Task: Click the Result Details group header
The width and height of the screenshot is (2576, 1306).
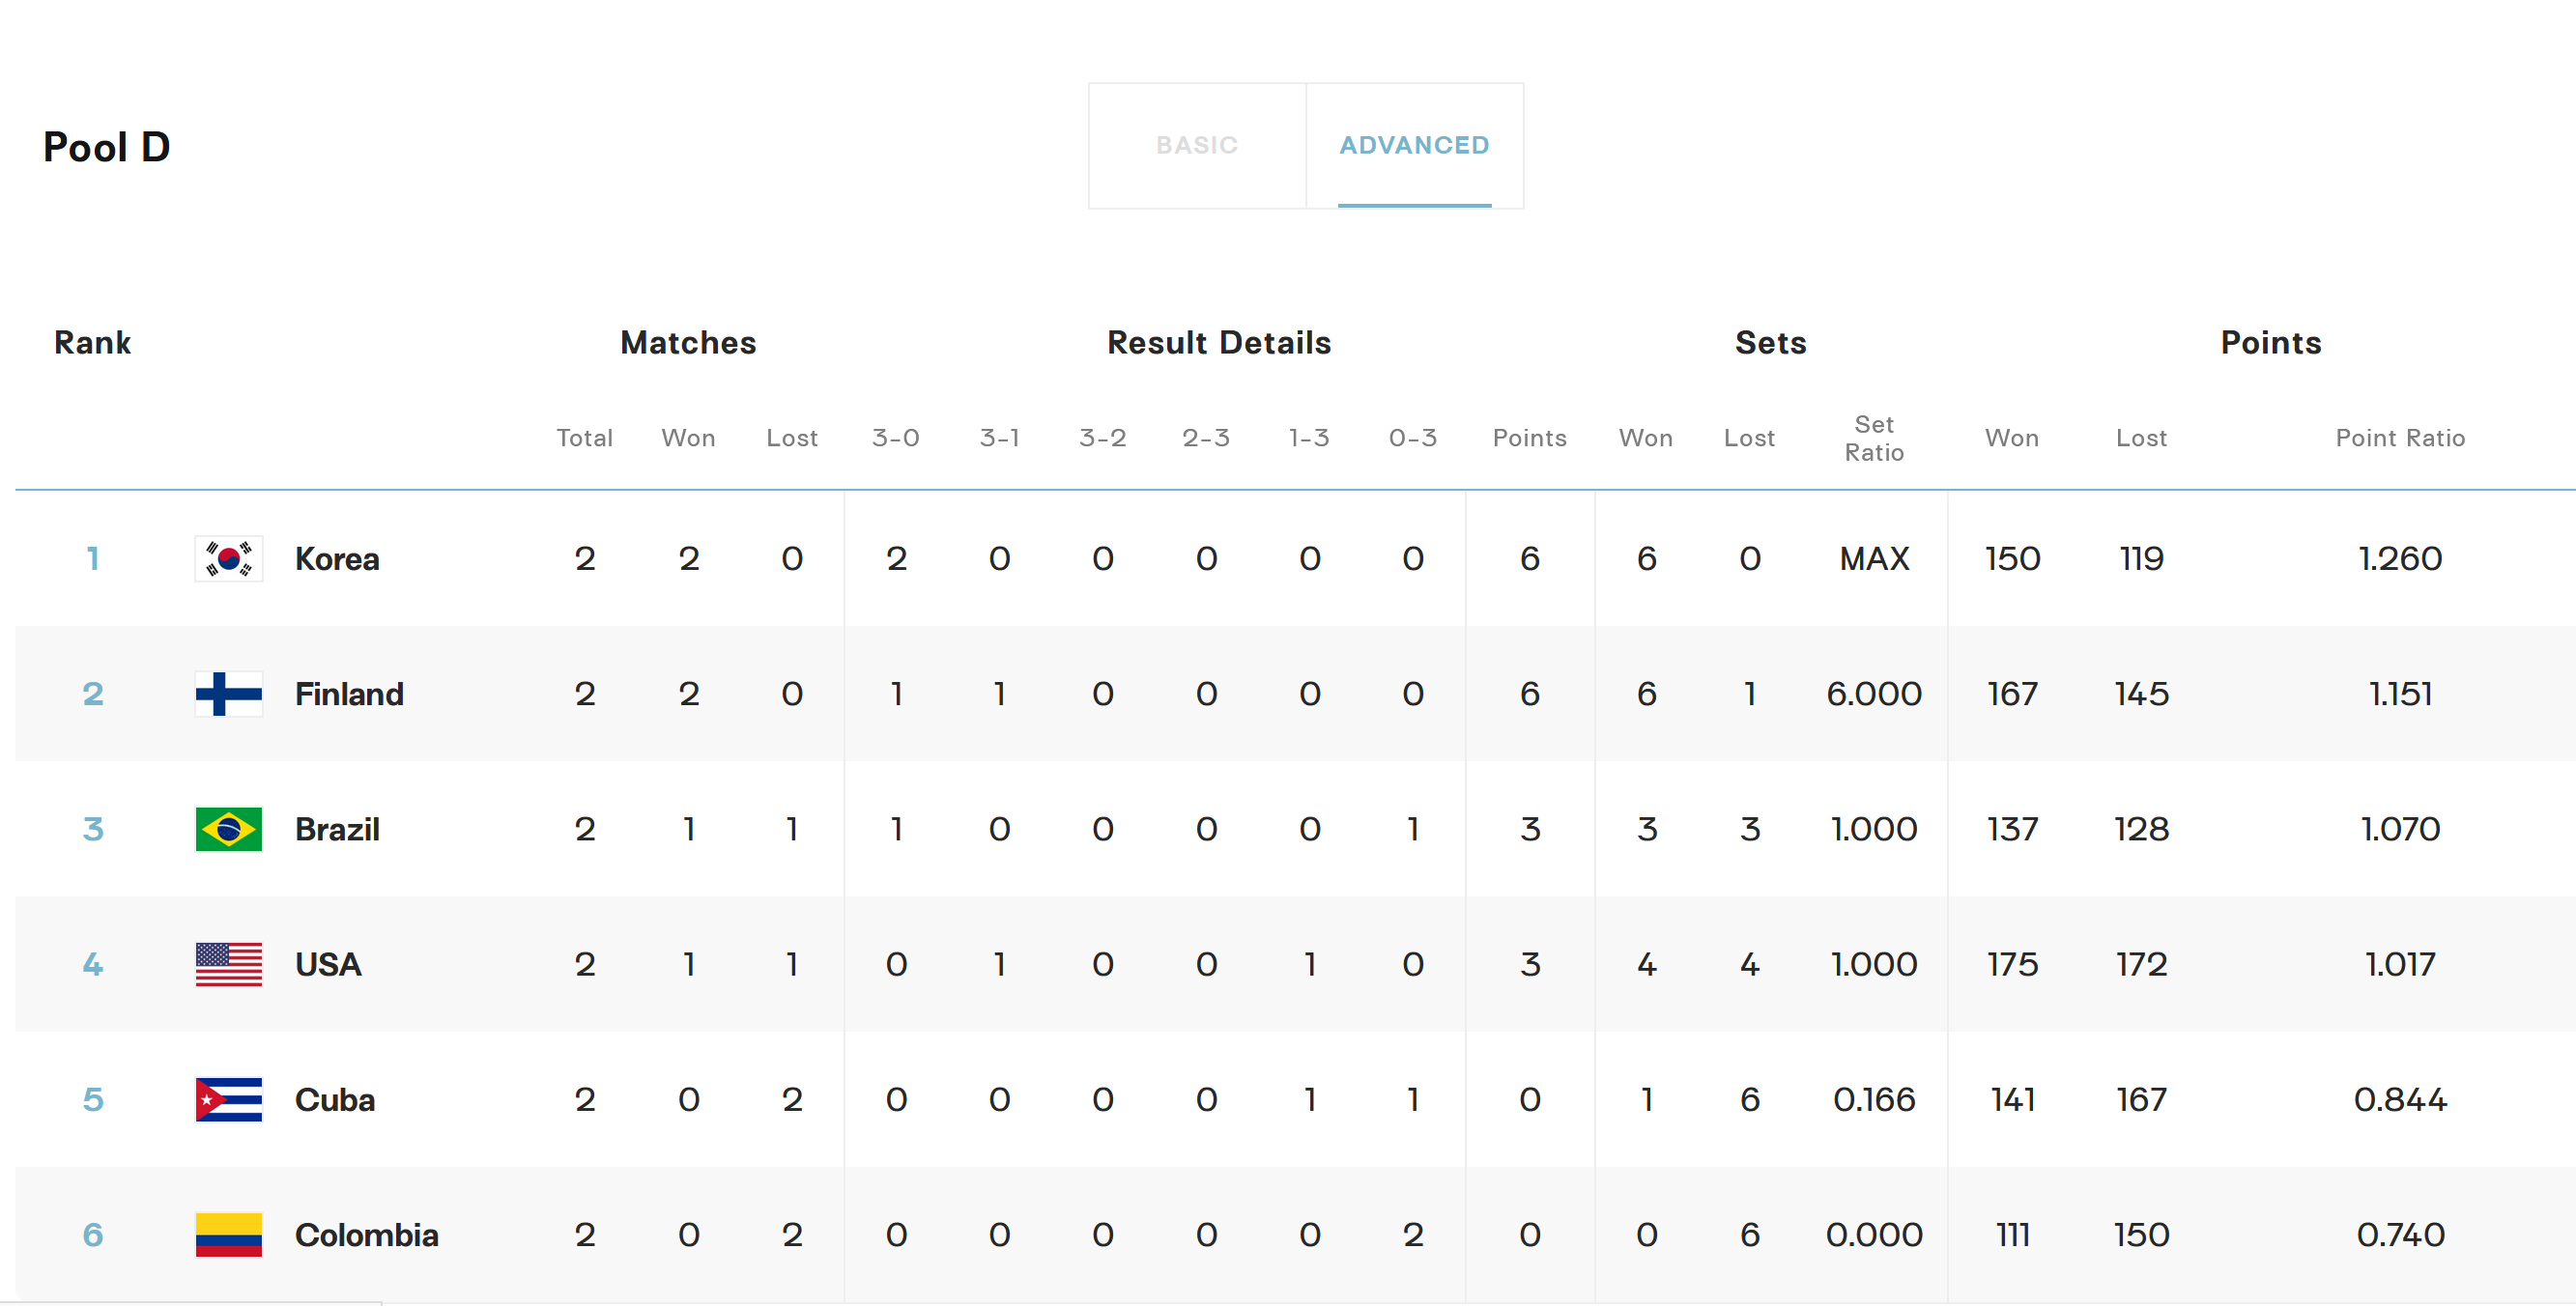Action: [1219, 342]
